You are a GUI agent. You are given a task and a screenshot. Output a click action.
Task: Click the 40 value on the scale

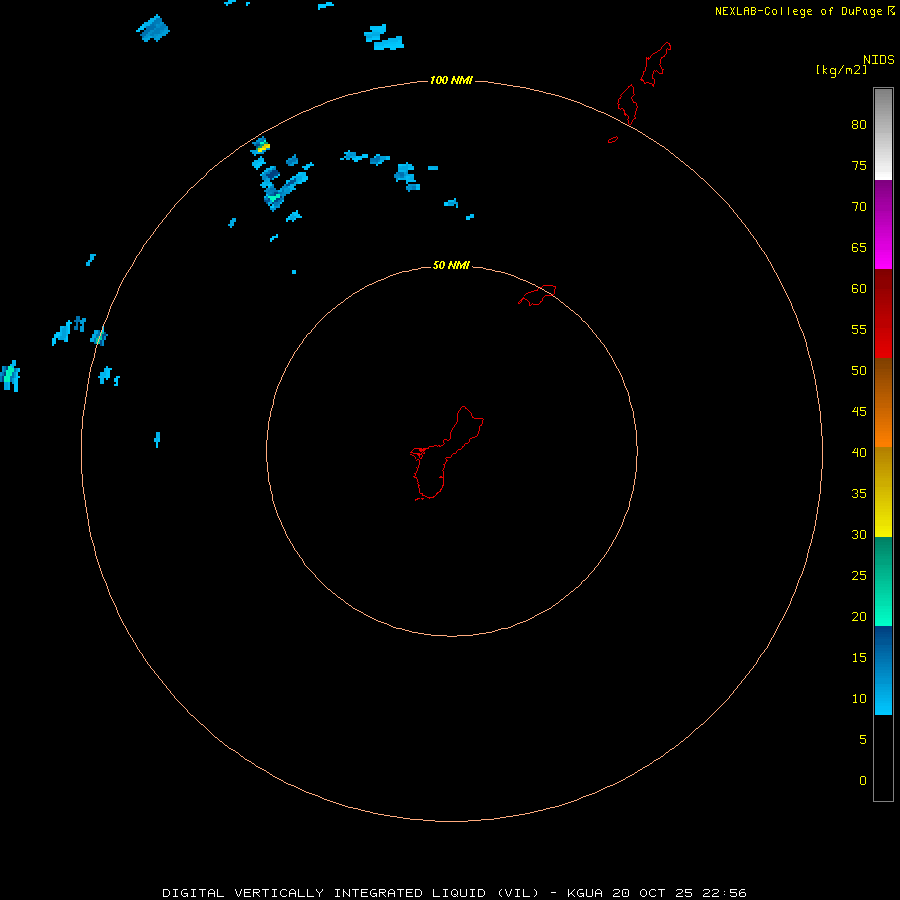859,452
